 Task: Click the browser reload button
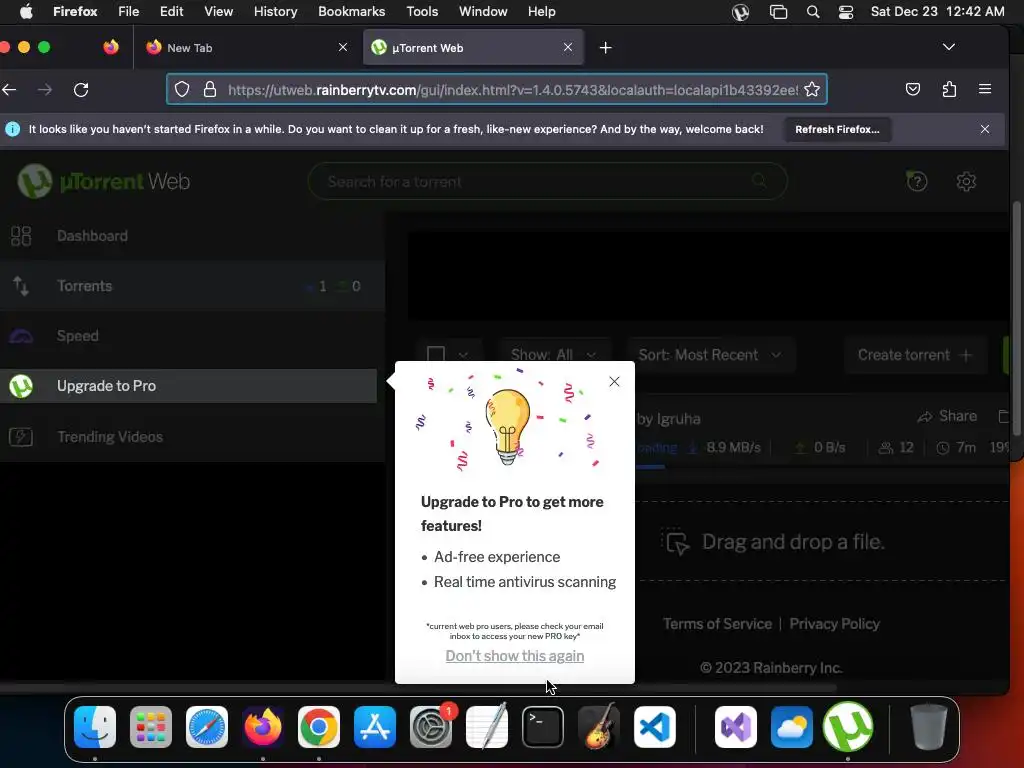pos(81,89)
